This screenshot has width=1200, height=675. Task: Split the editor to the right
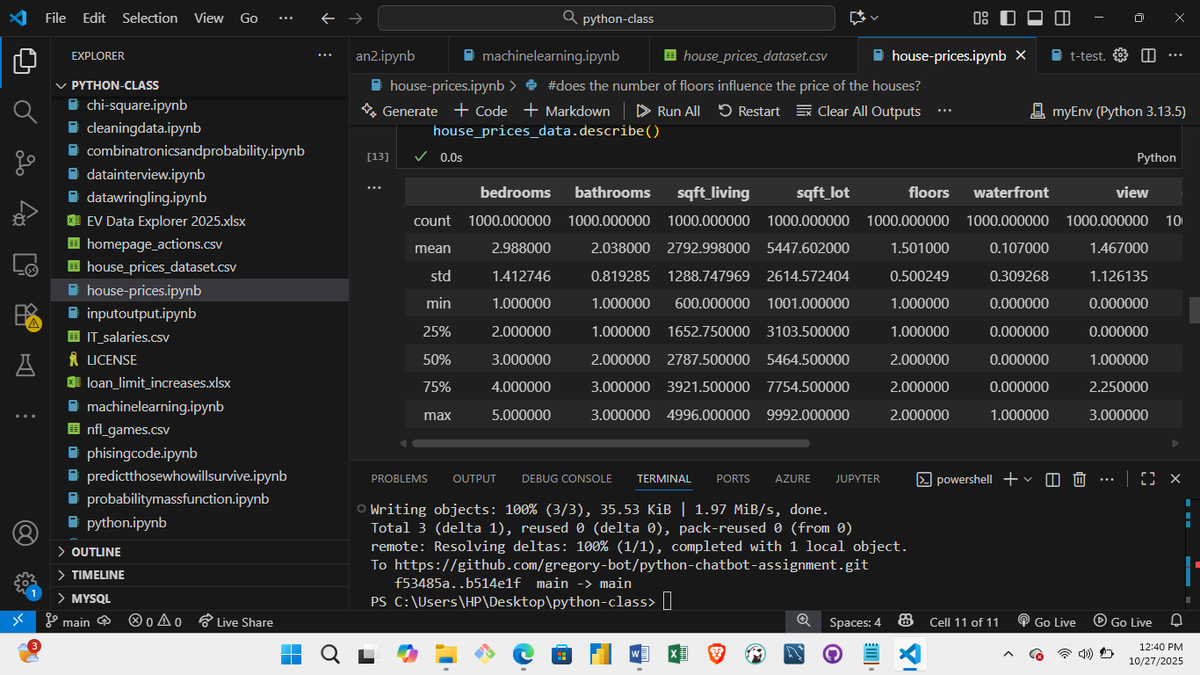coord(1148,55)
